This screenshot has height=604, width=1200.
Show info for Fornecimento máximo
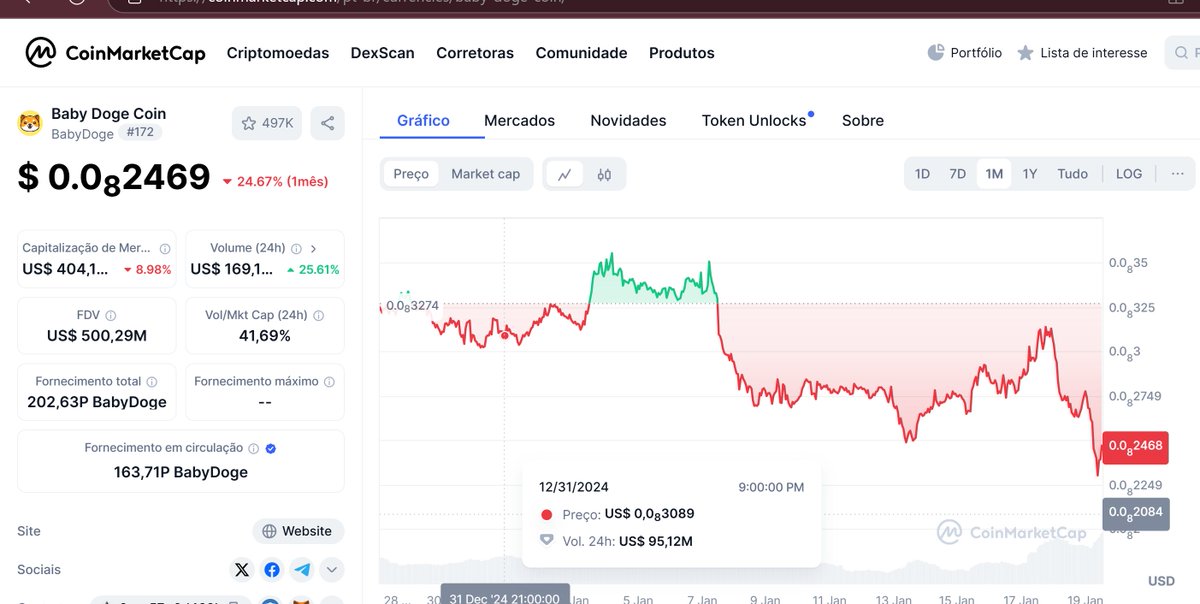[329, 382]
